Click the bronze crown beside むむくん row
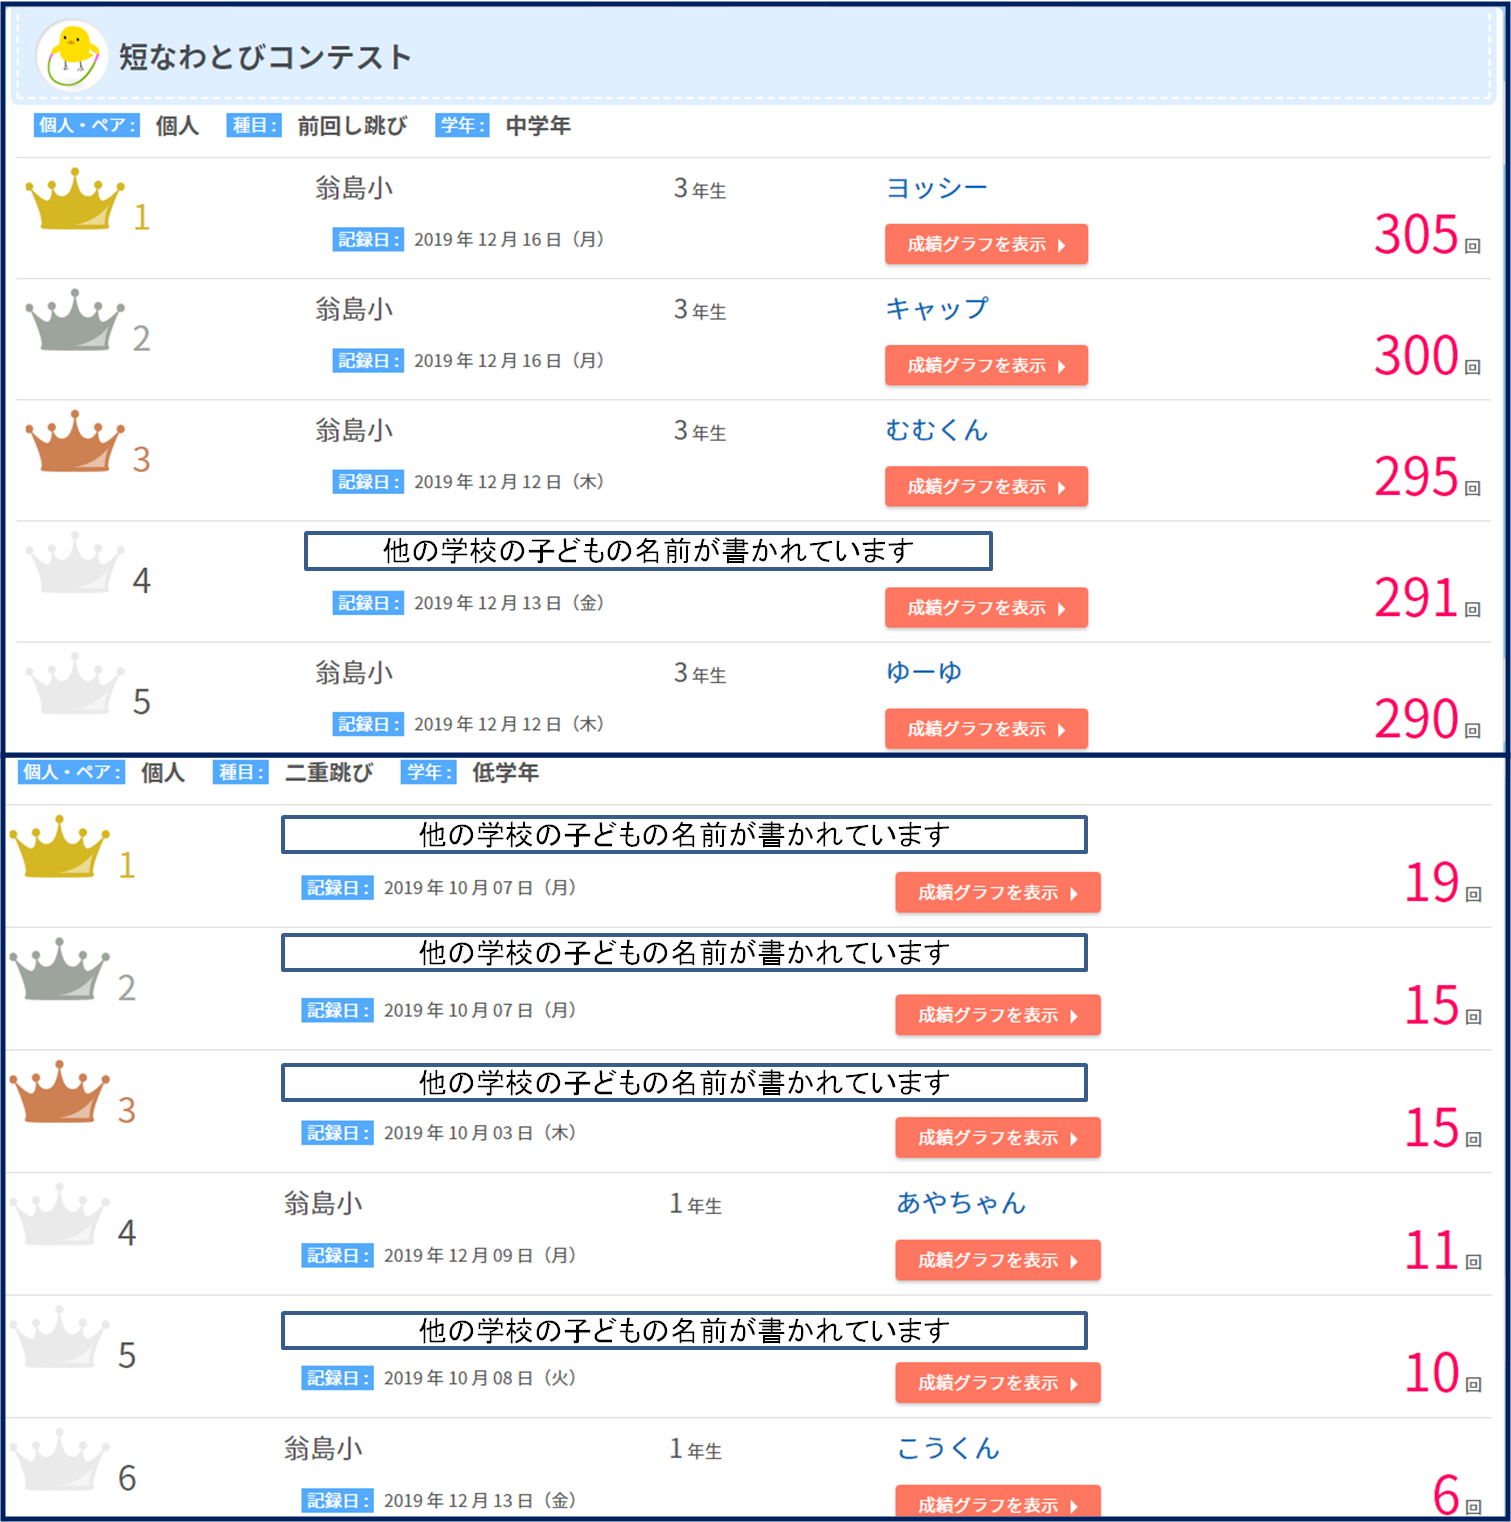 75,441
